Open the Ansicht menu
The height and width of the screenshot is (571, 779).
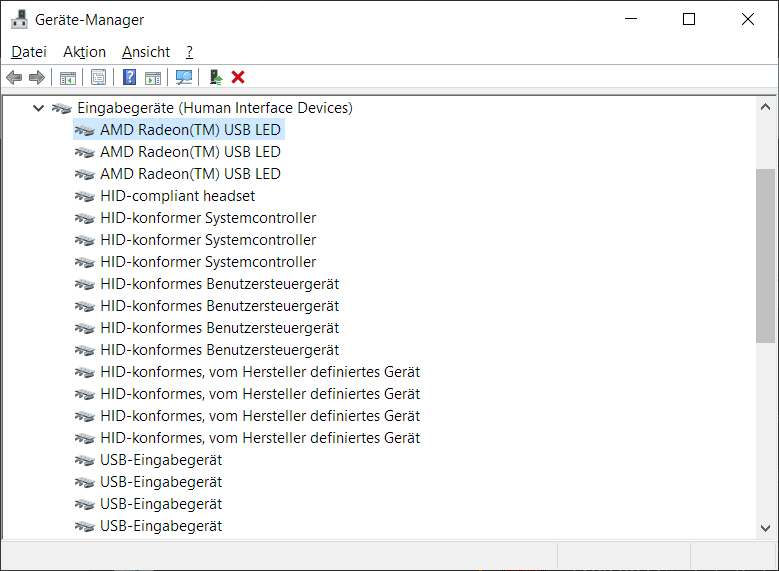pyautogui.click(x=146, y=52)
